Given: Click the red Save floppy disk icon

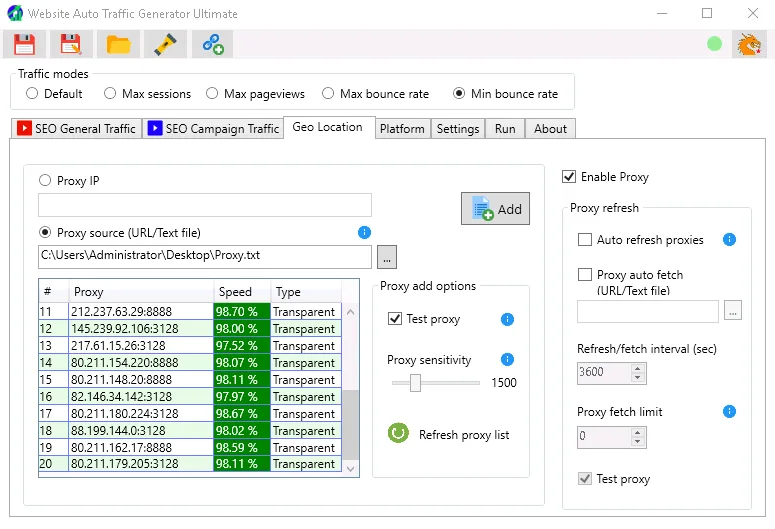Looking at the screenshot, I should point(24,44).
